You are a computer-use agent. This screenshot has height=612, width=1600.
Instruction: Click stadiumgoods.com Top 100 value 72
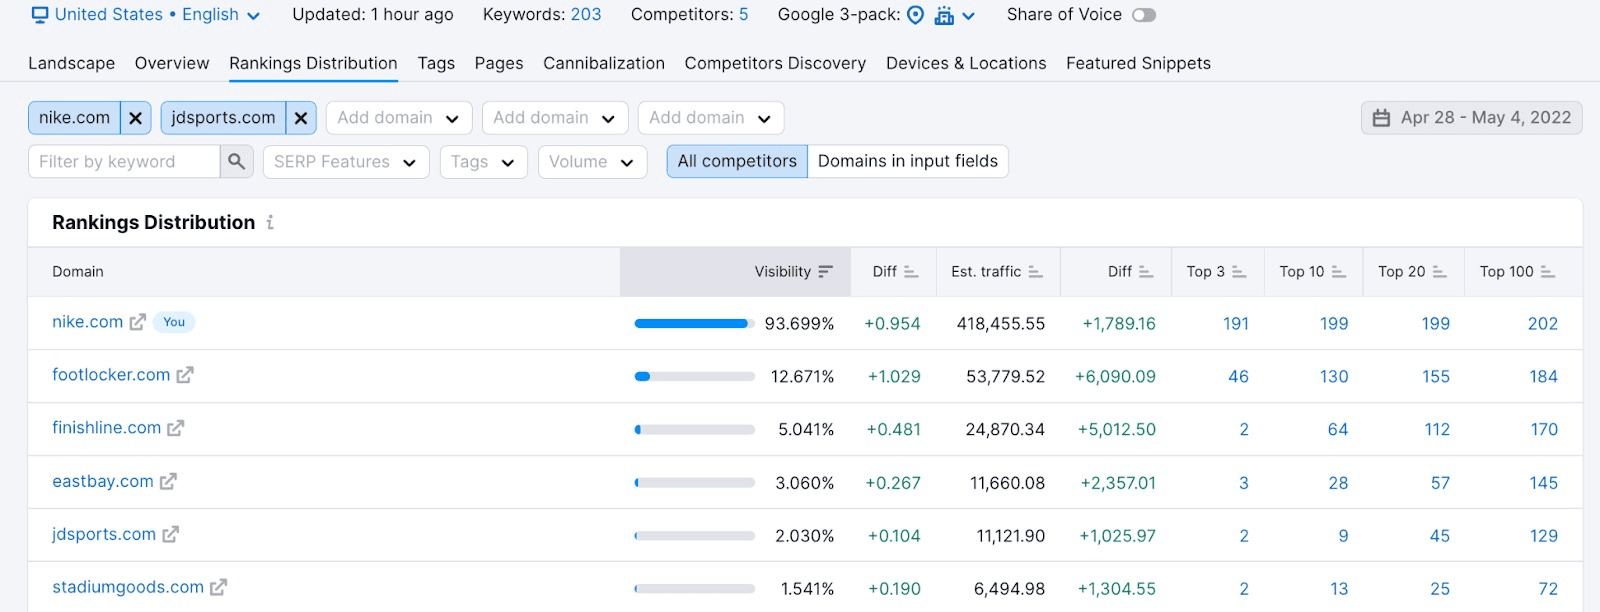click(1548, 589)
